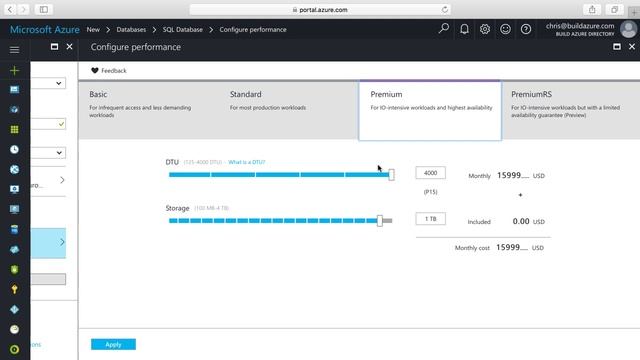Image resolution: width=640 pixels, height=360 pixels.
Task: Click the Microsoft Azure logo
Action: (x=44, y=29)
